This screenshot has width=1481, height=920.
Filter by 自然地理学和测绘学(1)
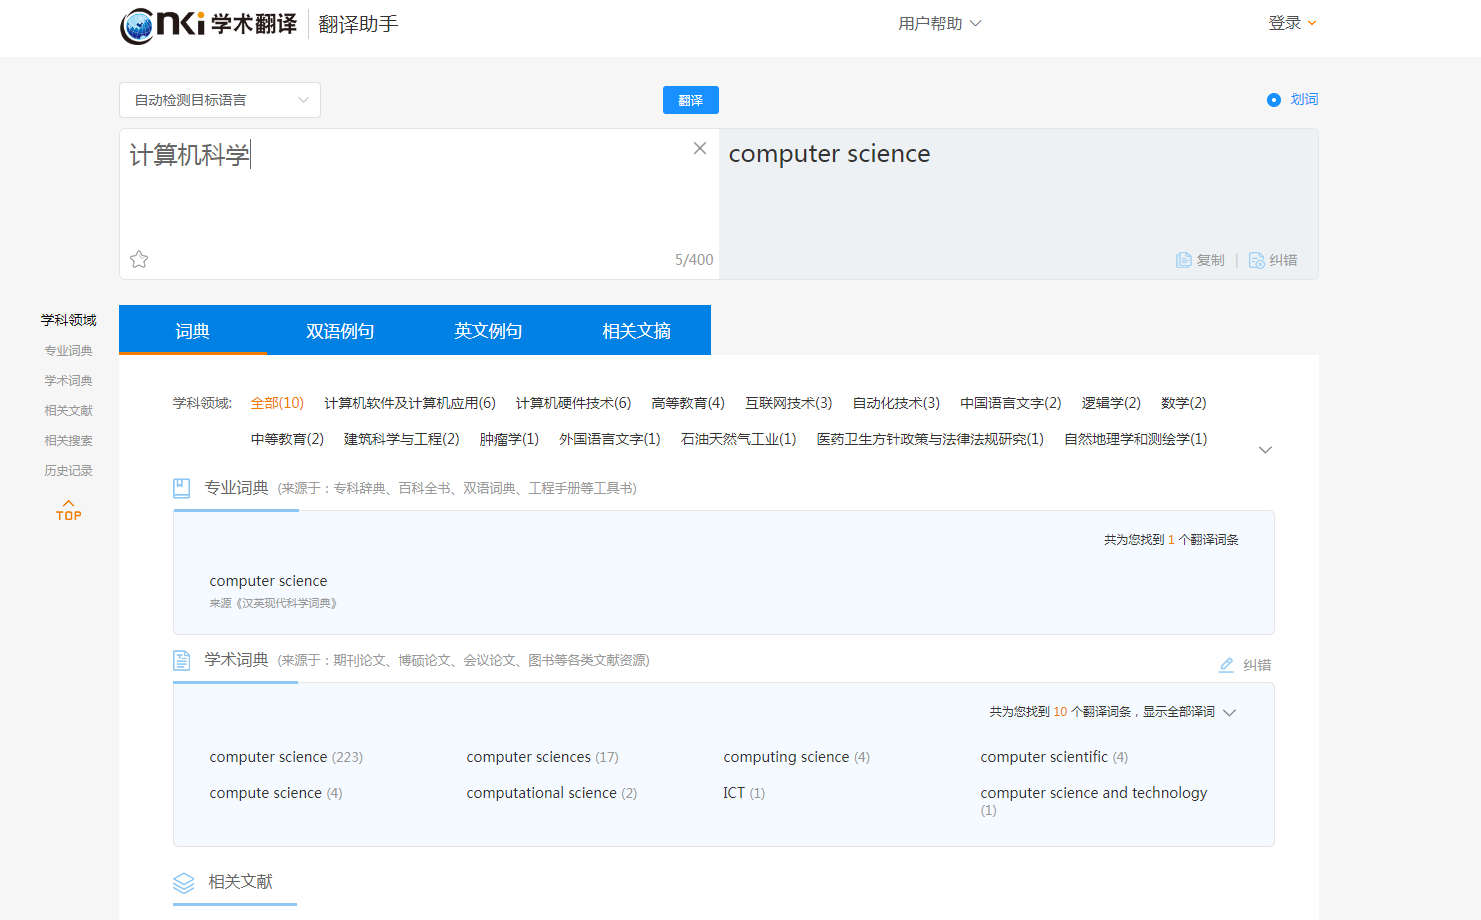[1136, 439]
